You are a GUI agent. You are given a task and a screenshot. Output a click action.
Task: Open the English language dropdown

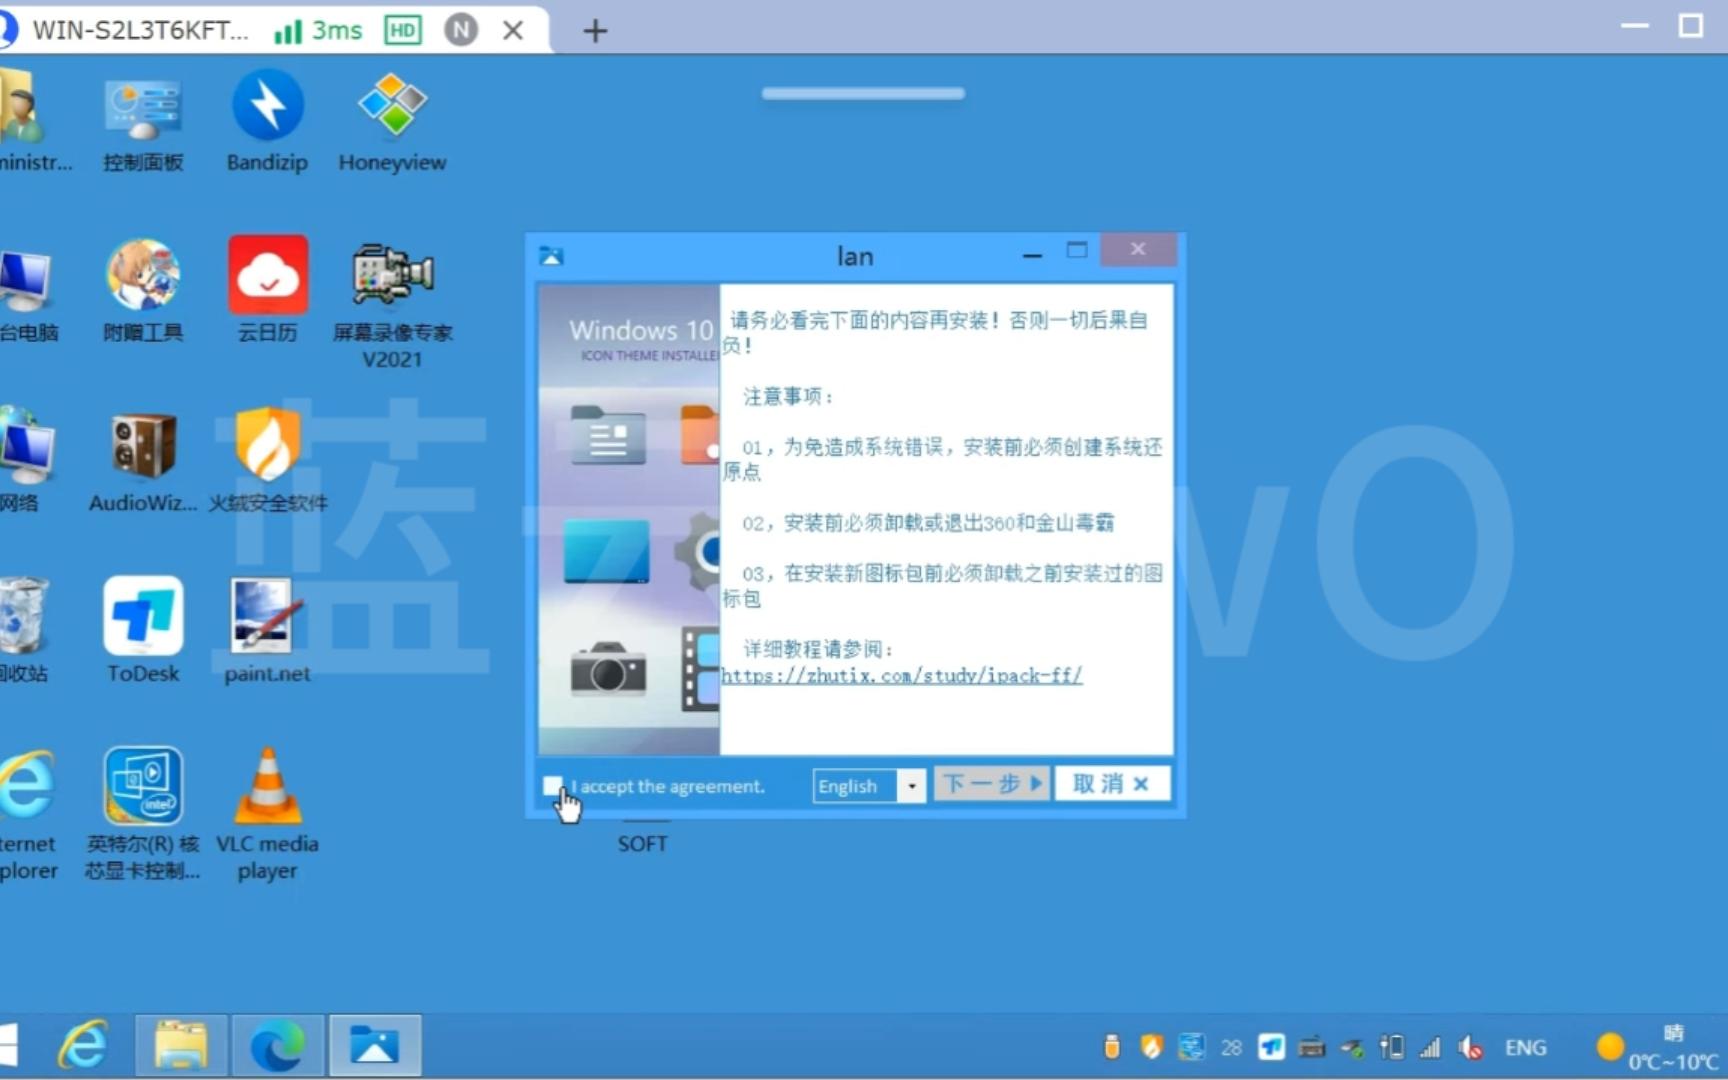click(911, 786)
